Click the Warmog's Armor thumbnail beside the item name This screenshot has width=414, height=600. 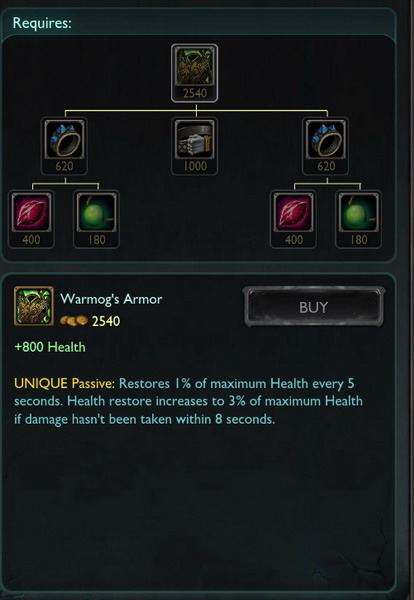pos(34,306)
